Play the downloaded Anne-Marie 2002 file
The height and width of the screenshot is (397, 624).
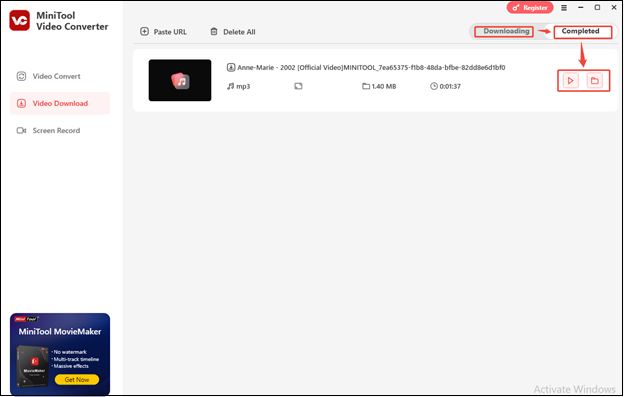click(570, 81)
